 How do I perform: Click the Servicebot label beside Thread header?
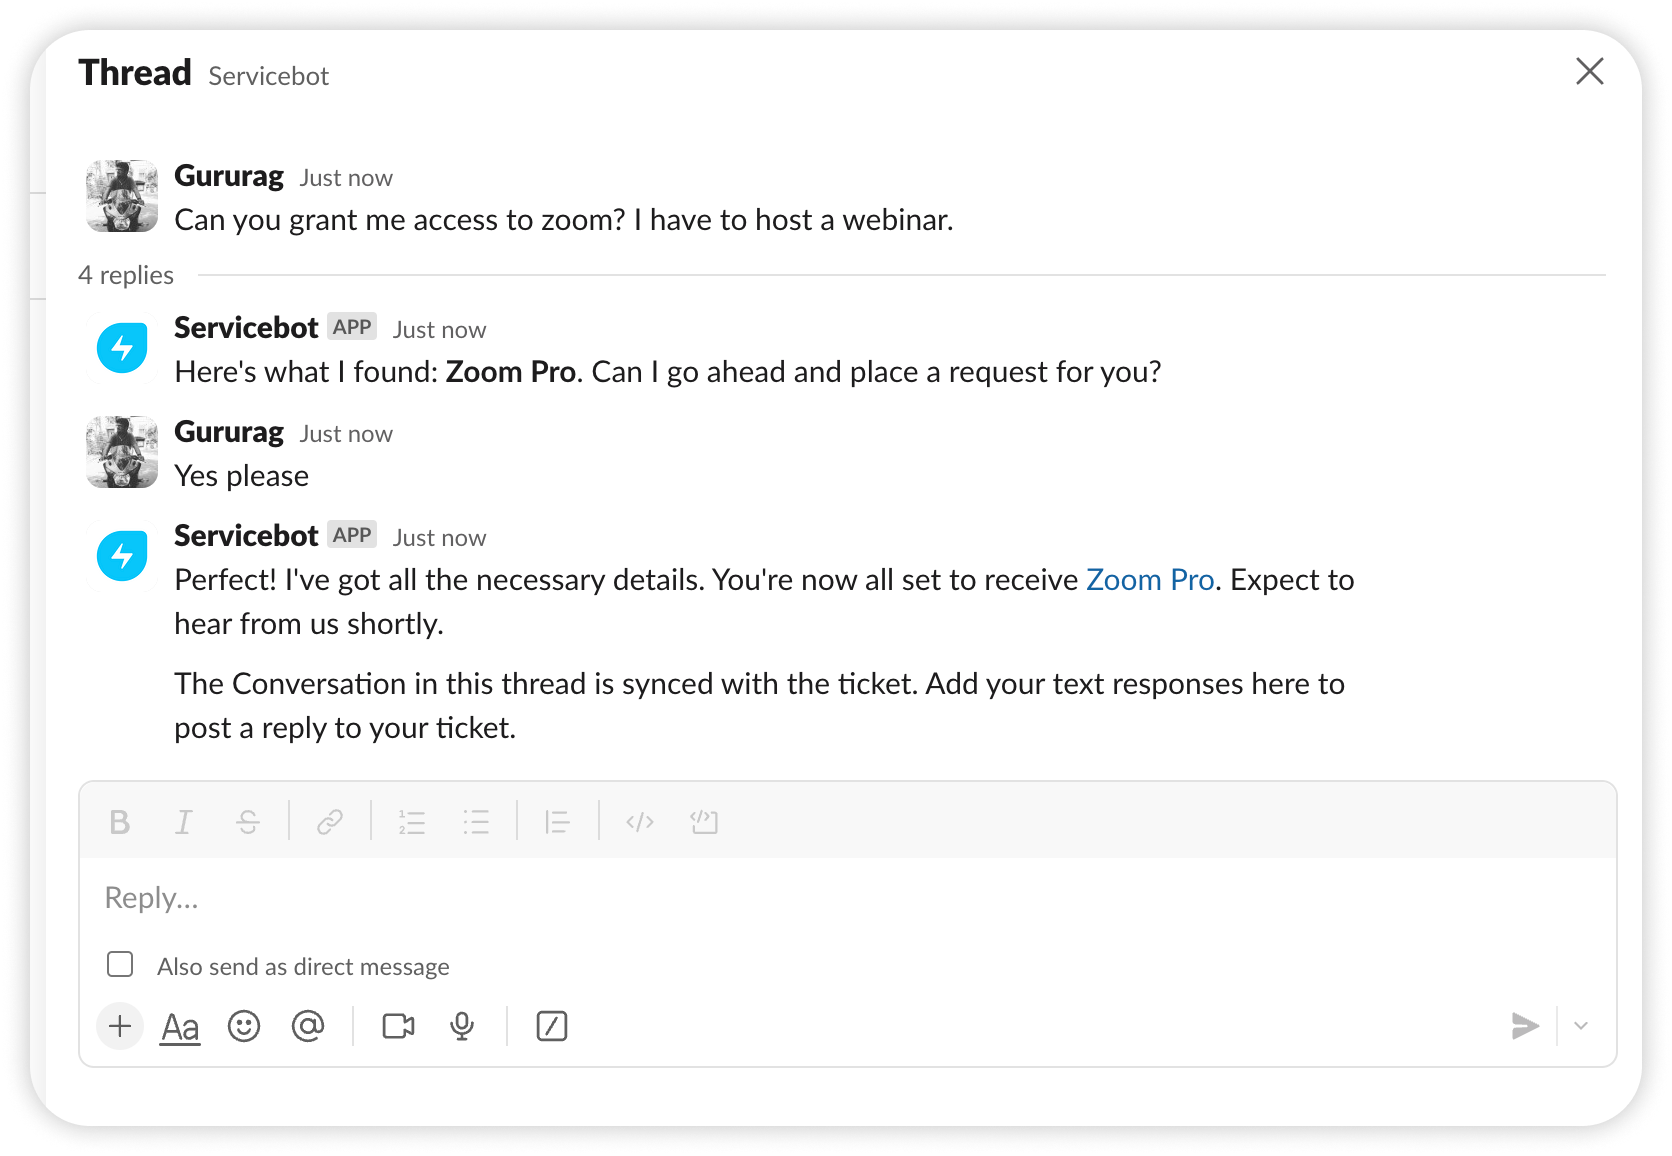pyautogui.click(x=268, y=76)
